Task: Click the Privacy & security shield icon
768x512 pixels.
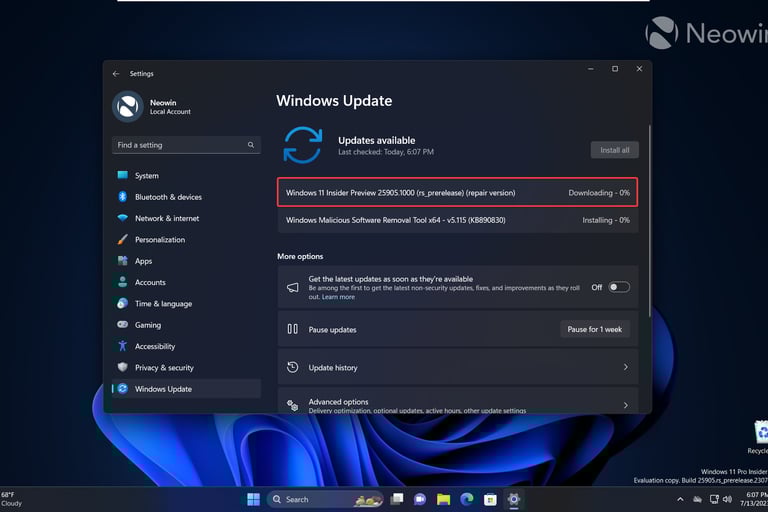Action: (122, 367)
